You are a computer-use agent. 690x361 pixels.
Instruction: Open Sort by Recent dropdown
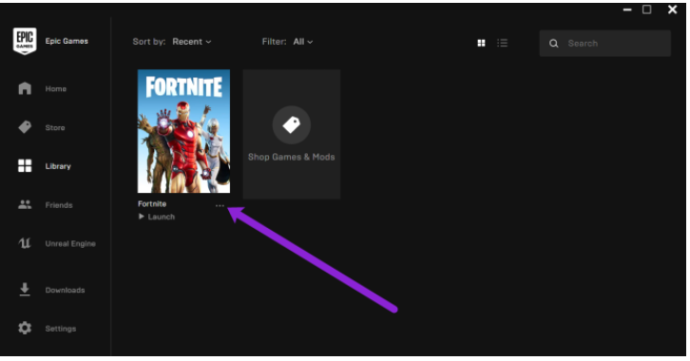(191, 42)
